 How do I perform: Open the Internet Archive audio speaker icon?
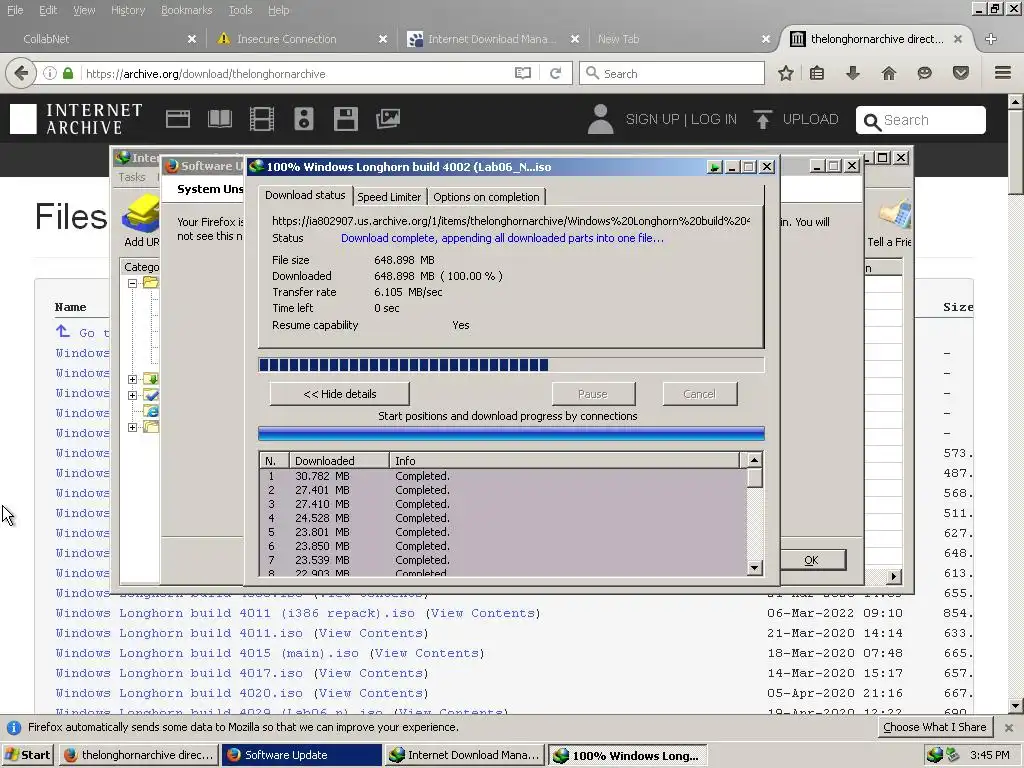pyautogui.click(x=304, y=119)
